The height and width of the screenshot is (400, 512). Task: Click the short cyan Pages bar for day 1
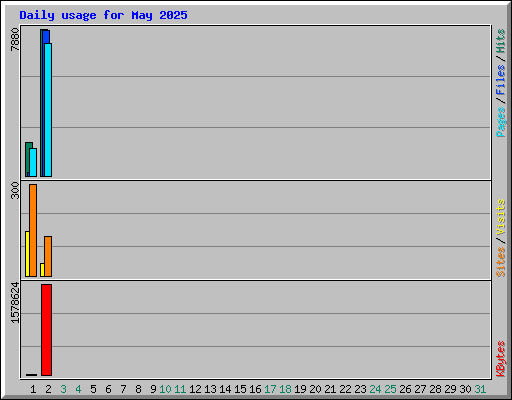33,162
